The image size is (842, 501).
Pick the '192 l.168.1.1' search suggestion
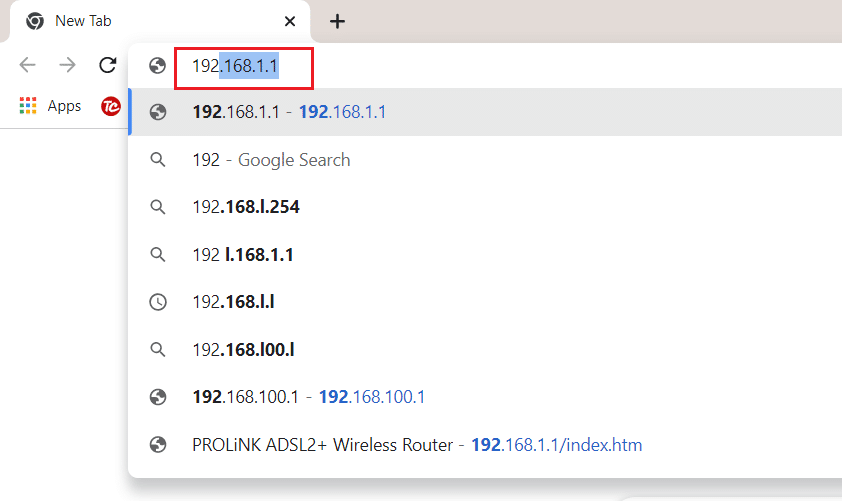coord(243,255)
